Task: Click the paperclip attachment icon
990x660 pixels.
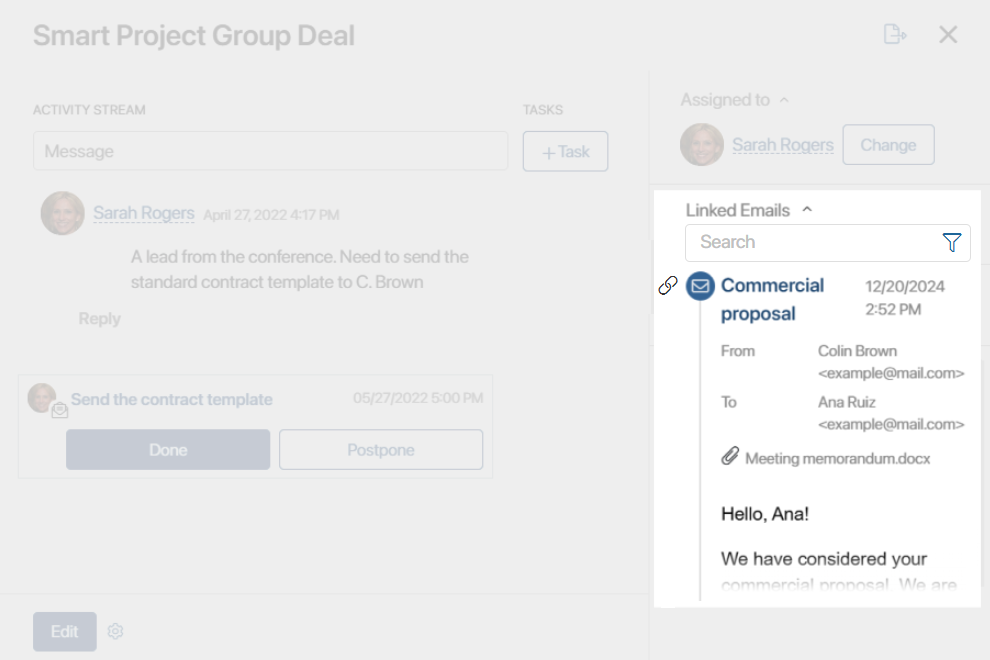Action: pos(730,456)
